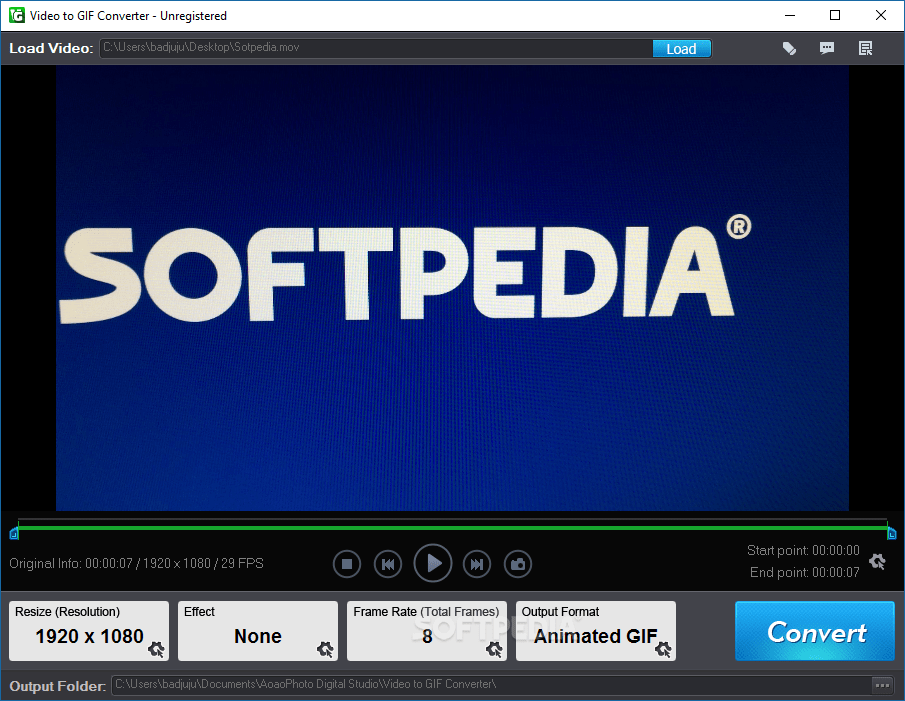The height and width of the screenshot is (701, 905).
Task: Jump to previous frame button
Action: click(388, 564)
